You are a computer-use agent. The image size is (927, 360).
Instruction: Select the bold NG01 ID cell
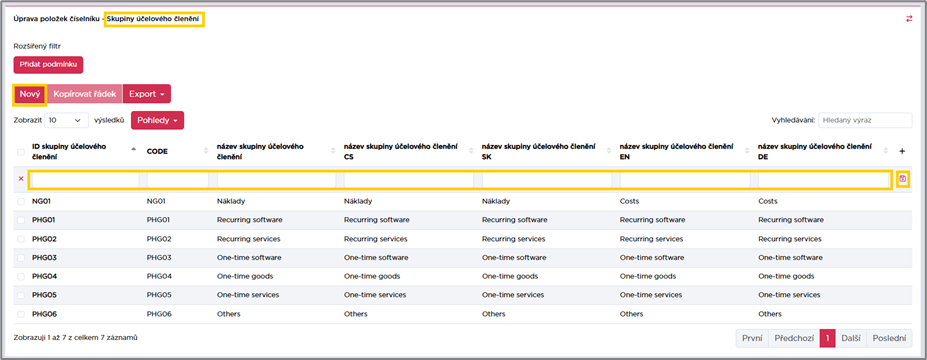click(x=41, y=202)
